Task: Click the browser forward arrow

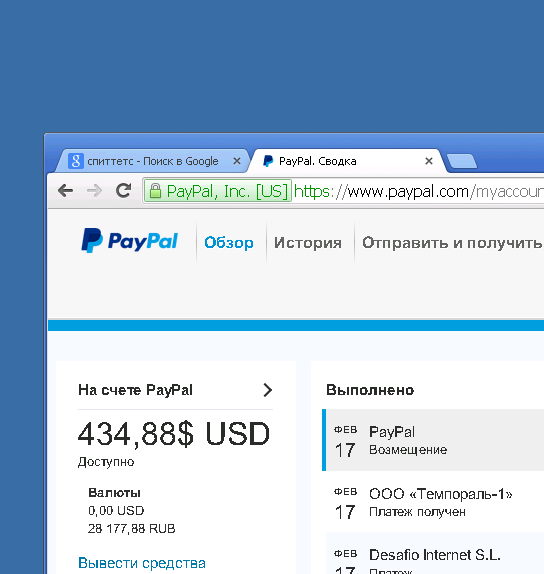Action: click(94, 190)
